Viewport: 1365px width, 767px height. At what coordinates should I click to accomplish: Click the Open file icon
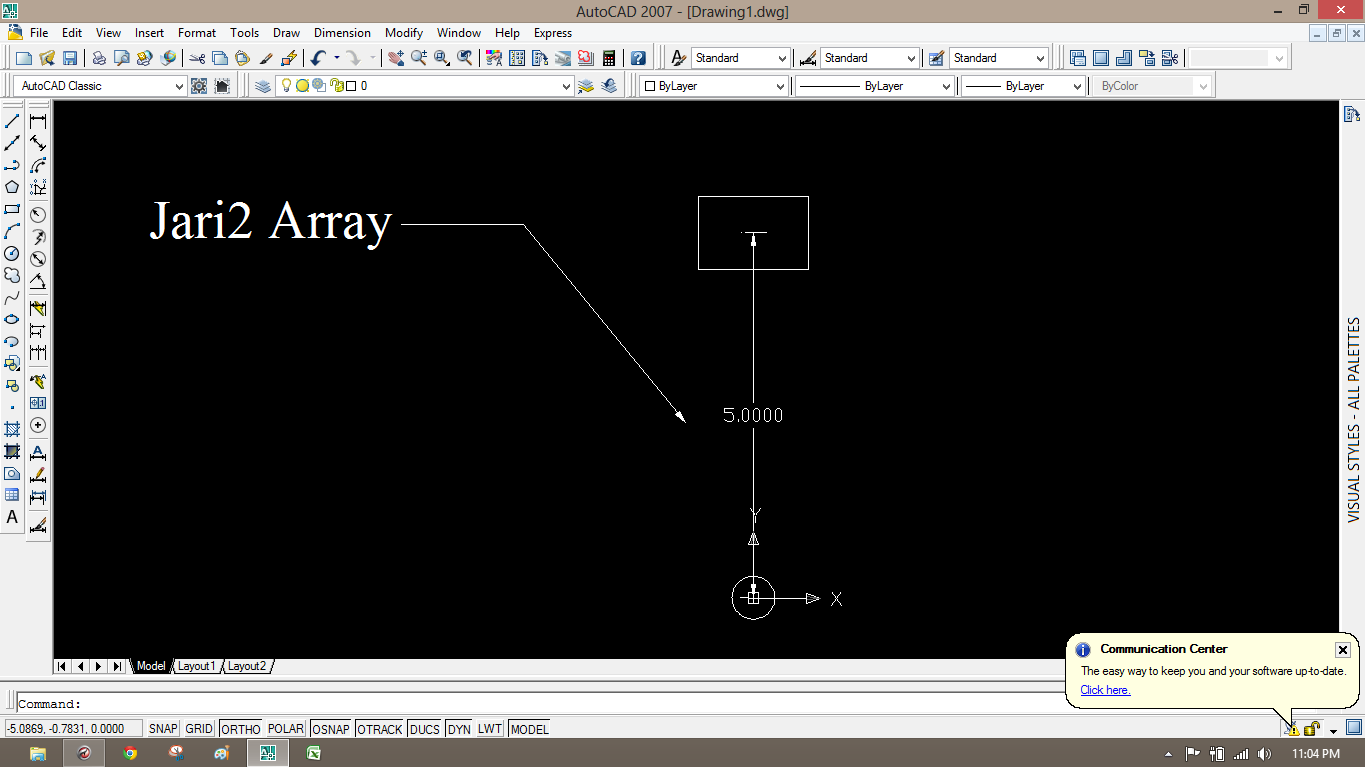pyautogui.click(x=47, y=58)
